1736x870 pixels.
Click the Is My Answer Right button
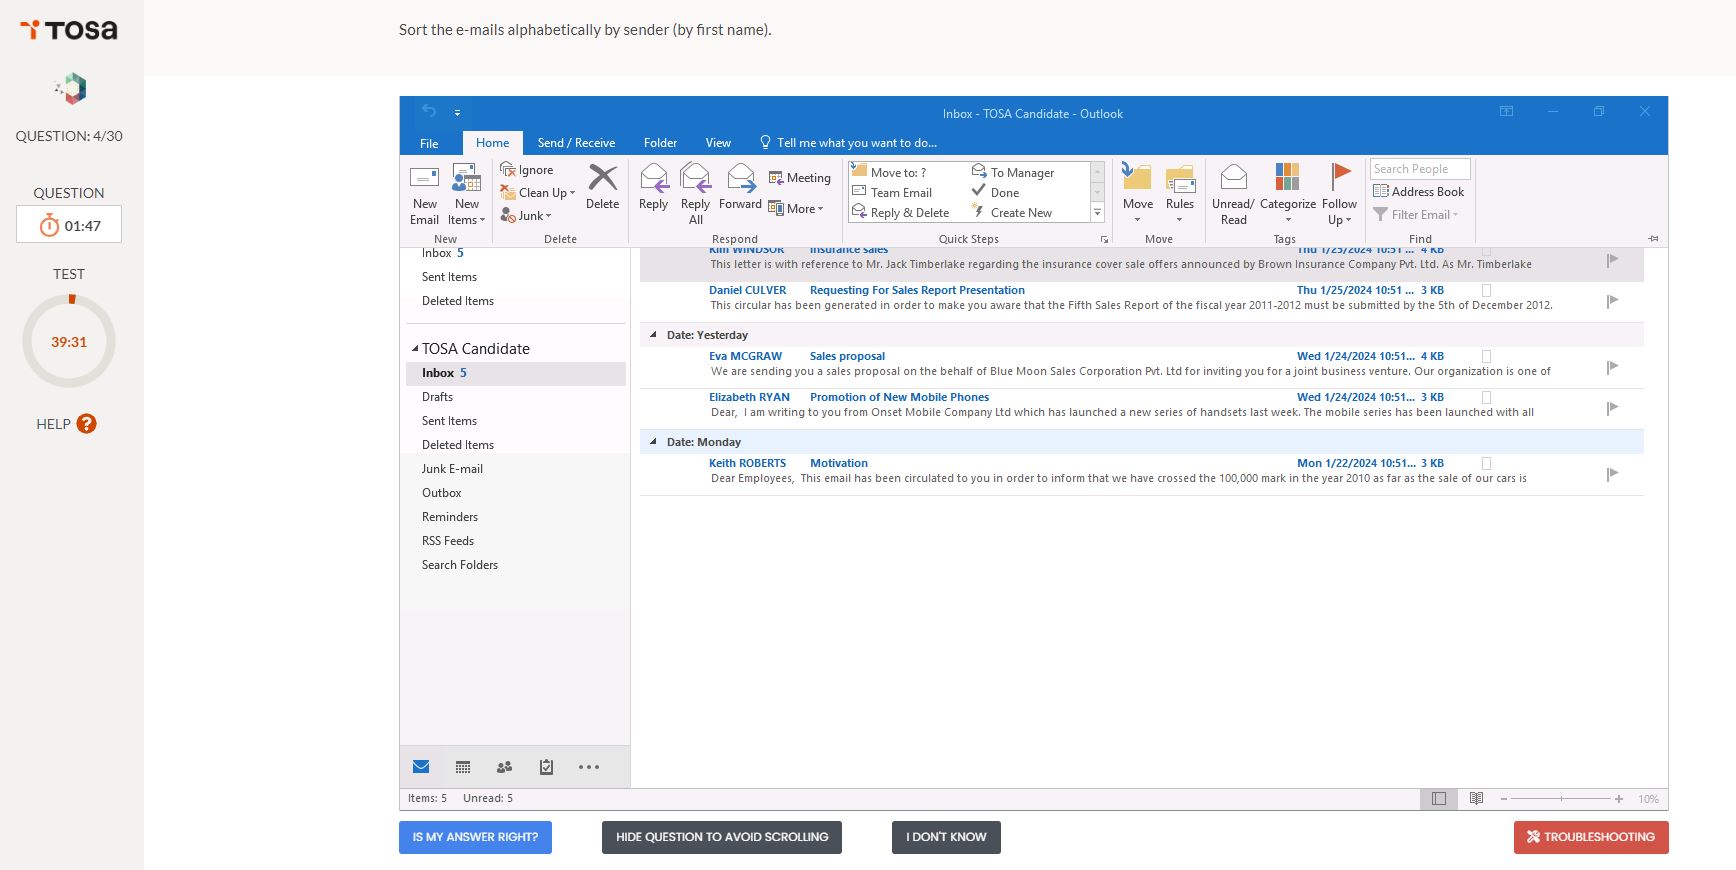tap(475, 837)
